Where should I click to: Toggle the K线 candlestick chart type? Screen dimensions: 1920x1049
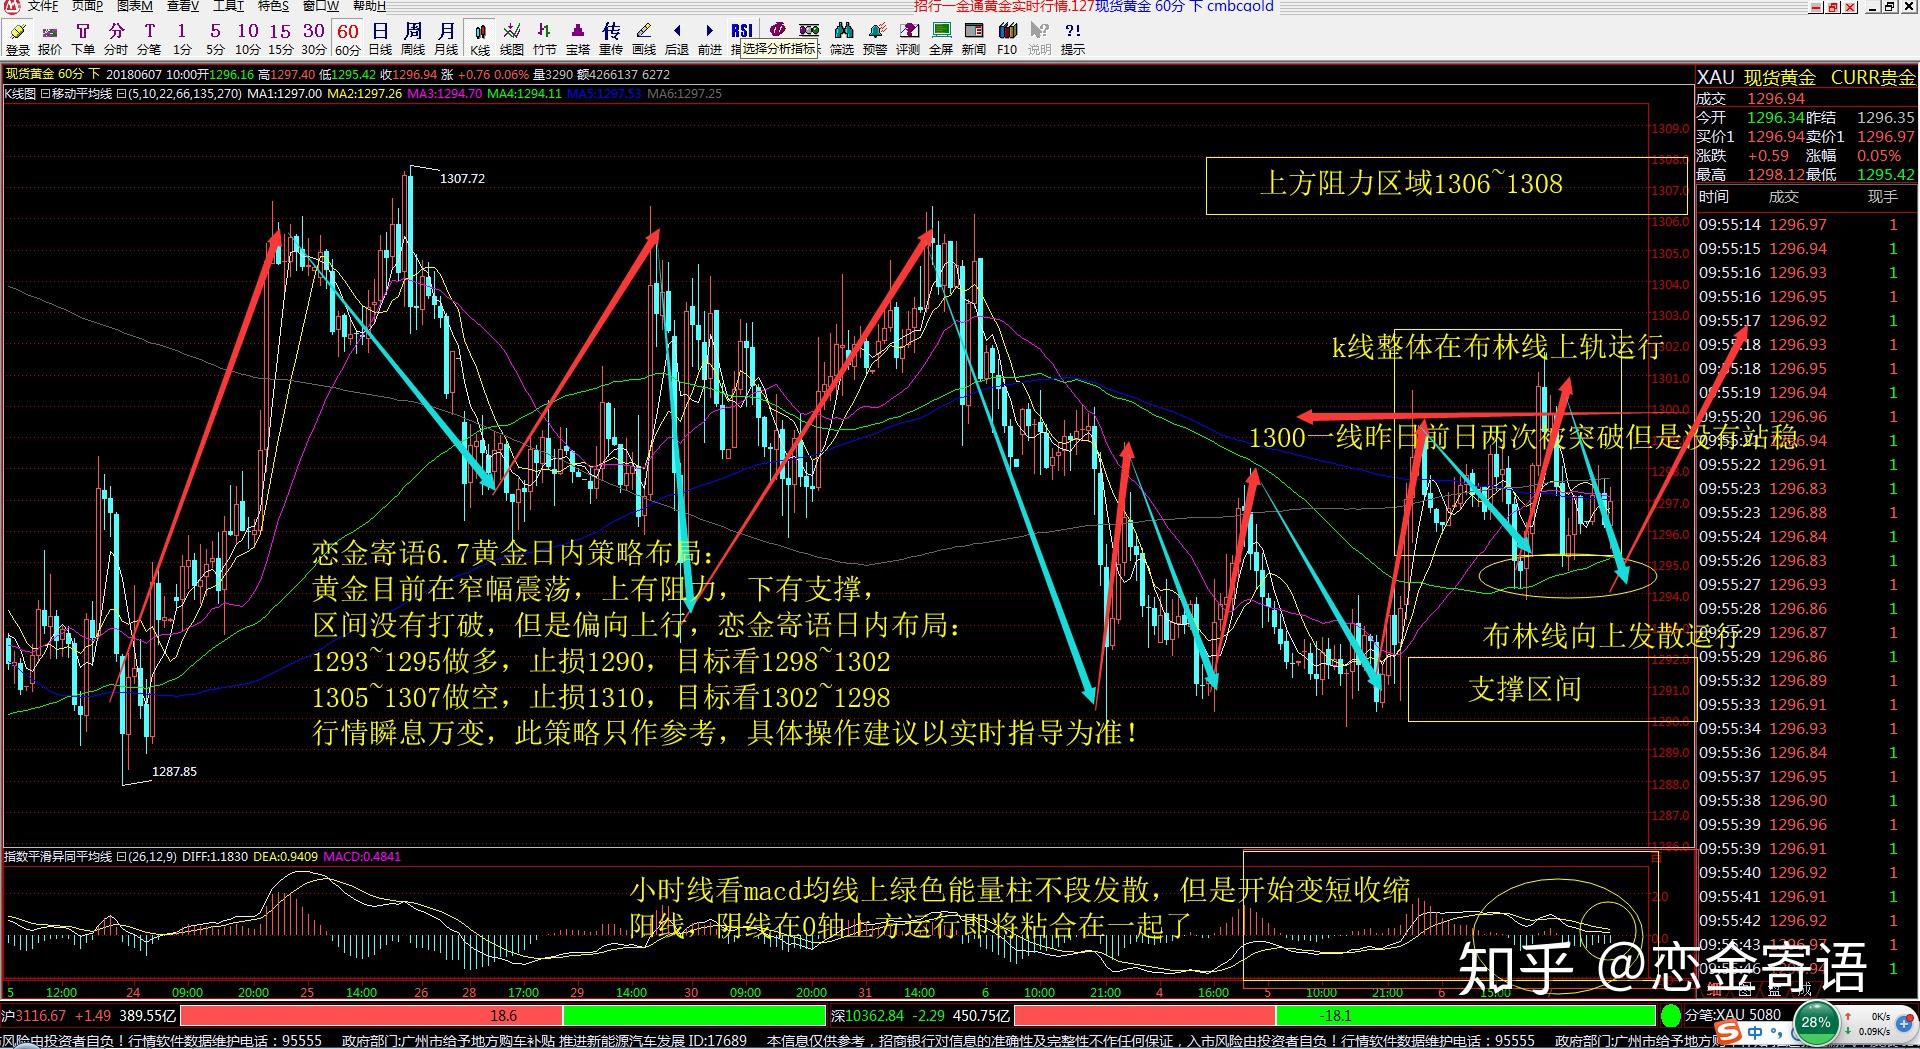point(480,39)
